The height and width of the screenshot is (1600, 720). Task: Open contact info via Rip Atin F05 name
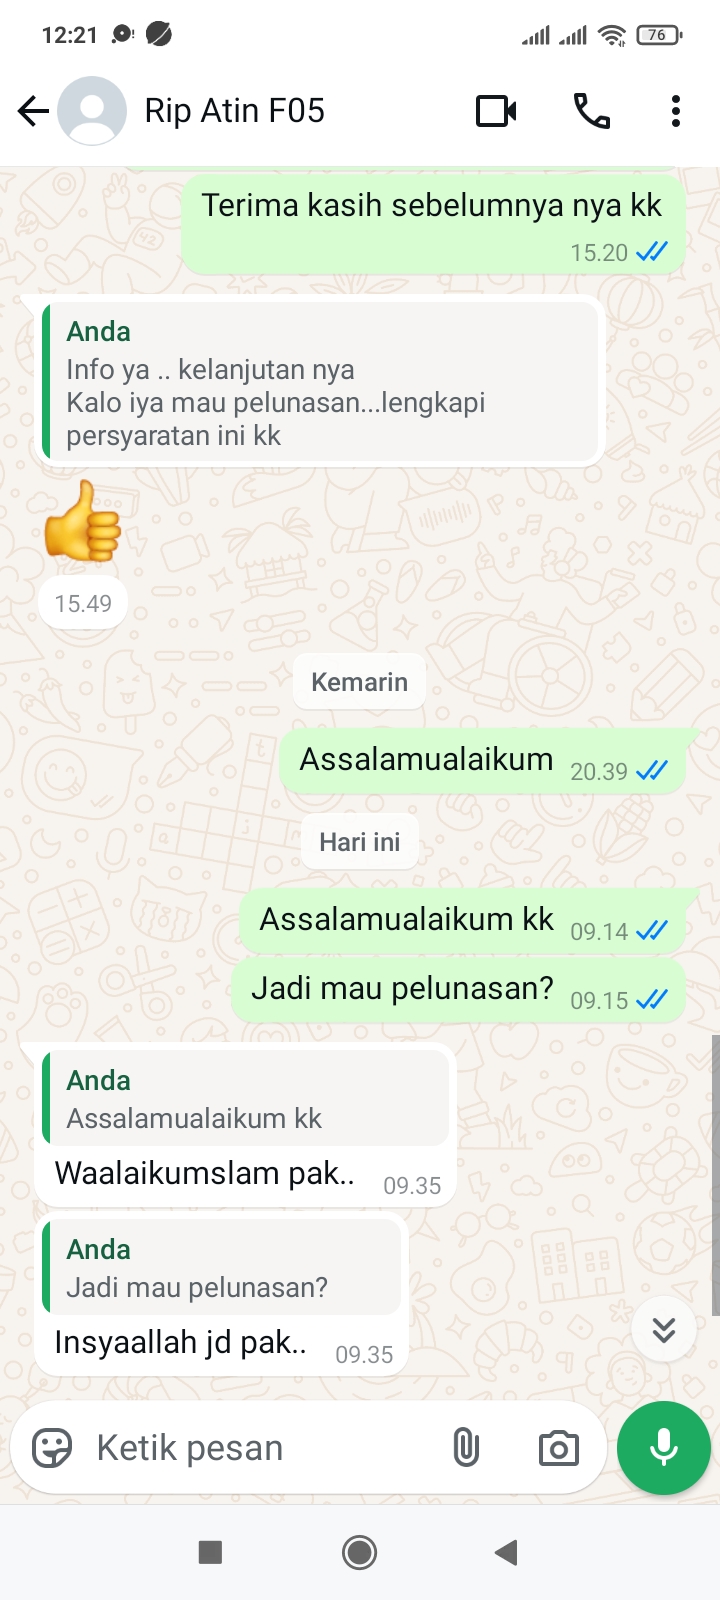[235, 111]
